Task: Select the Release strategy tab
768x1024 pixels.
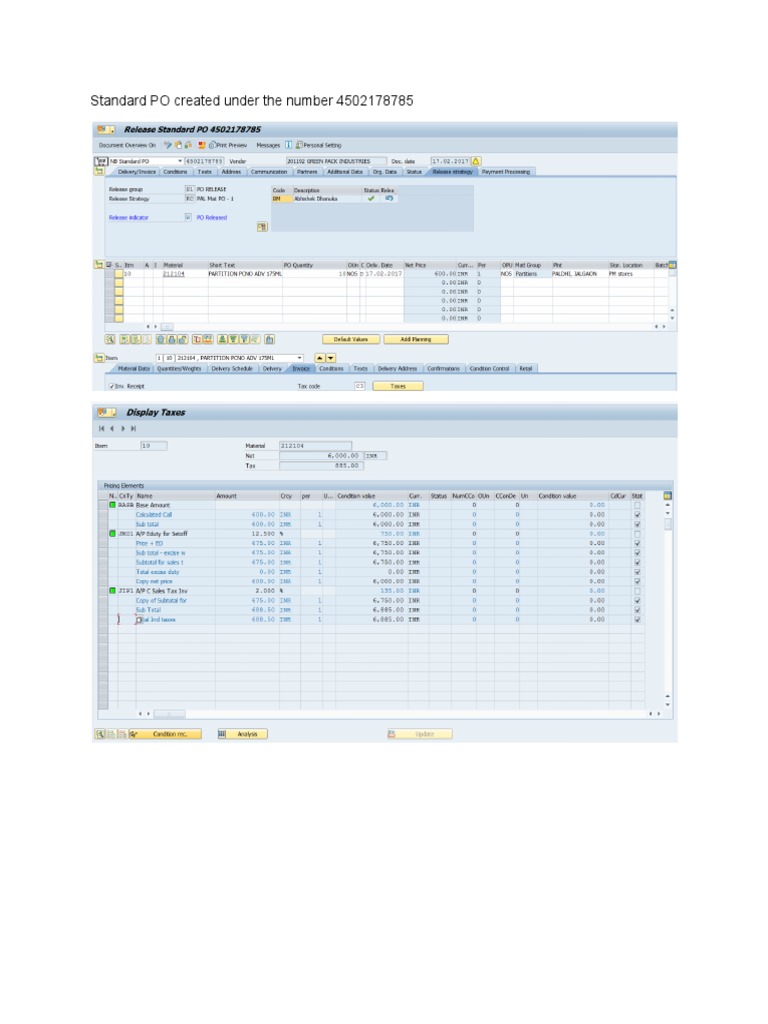Action: coord(452,172)
